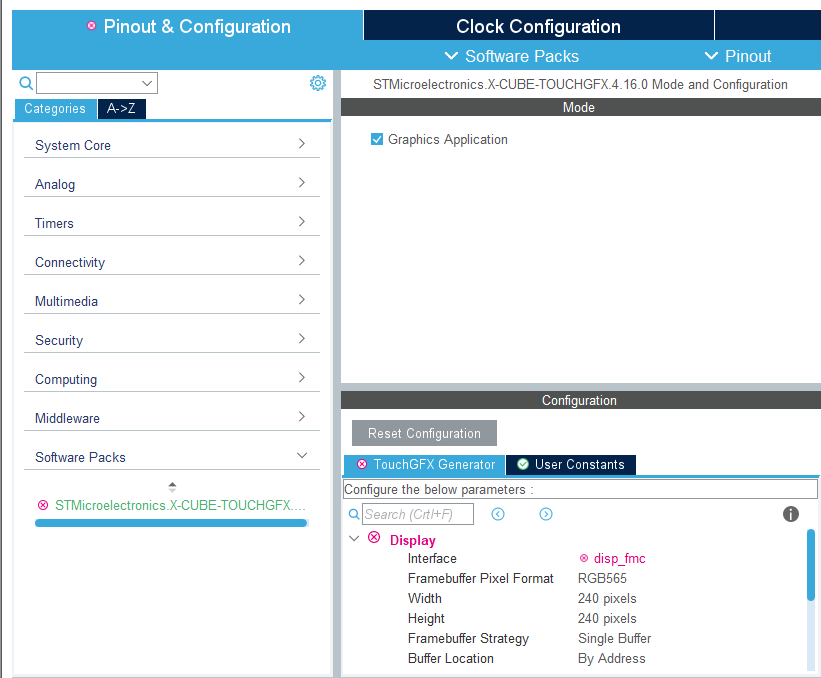821x678 pixels.
Task: Select STMicroelectronics.X-CUBE-TOUCHGFX software pack
Action: (180, 505)
